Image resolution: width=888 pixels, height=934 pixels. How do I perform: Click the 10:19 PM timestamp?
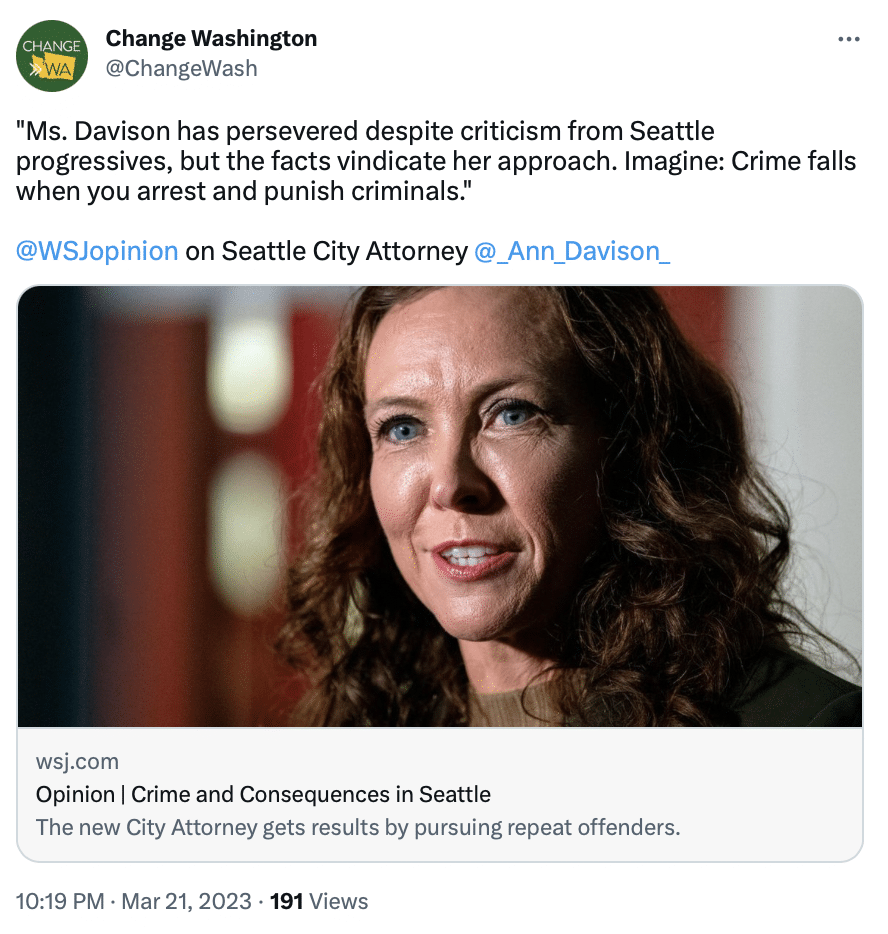60,901
